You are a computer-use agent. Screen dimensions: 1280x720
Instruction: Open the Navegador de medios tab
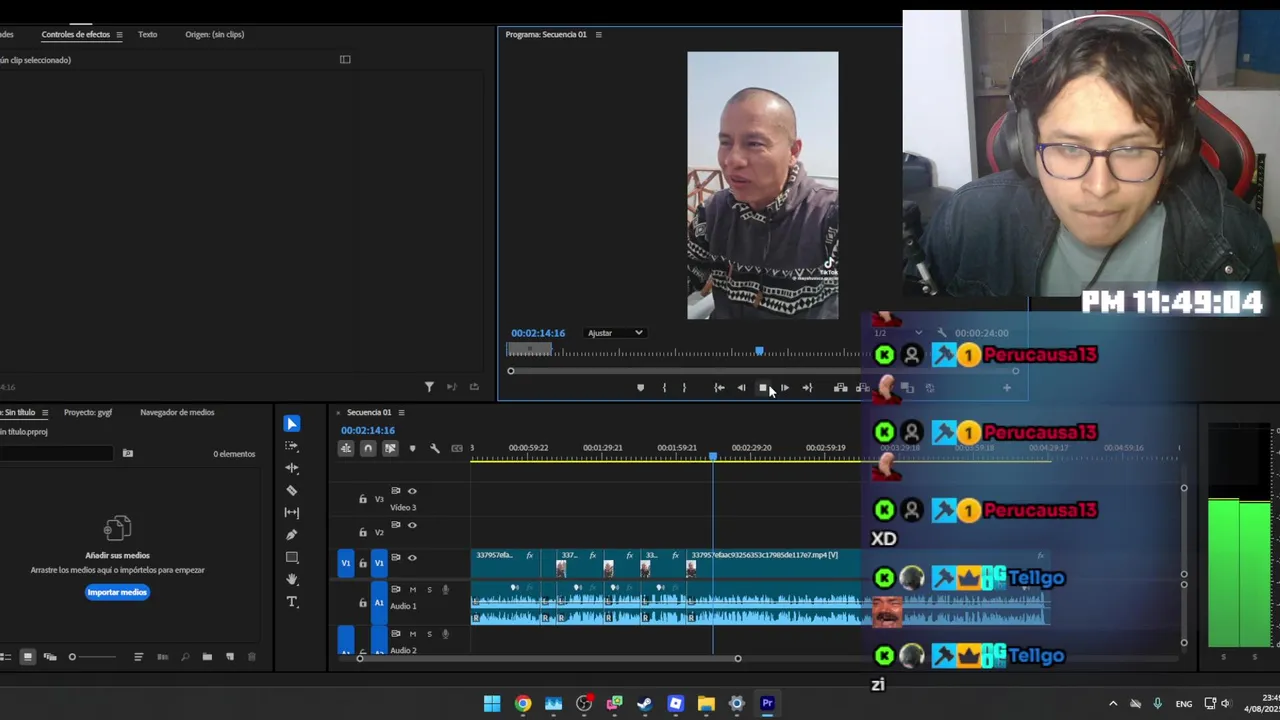(177, 413)
